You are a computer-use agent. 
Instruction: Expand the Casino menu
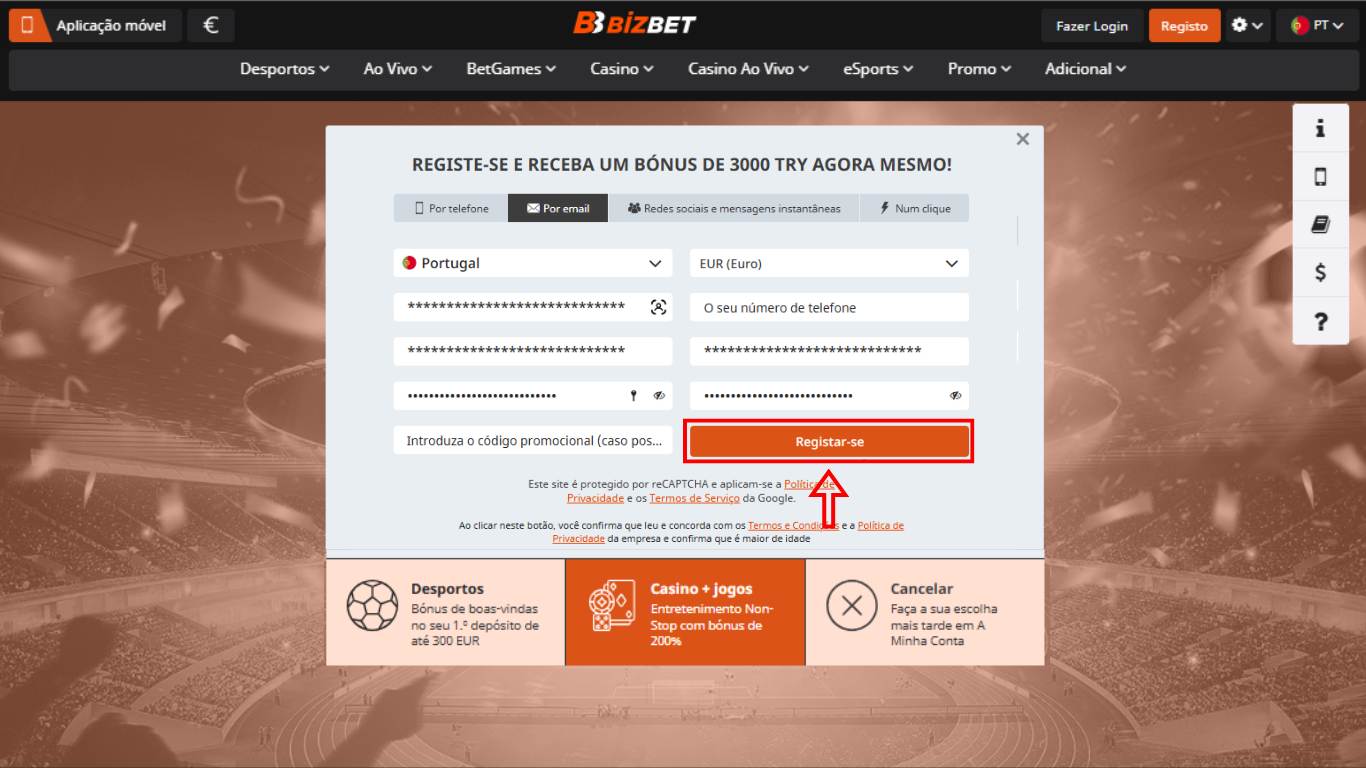(622, 69)
